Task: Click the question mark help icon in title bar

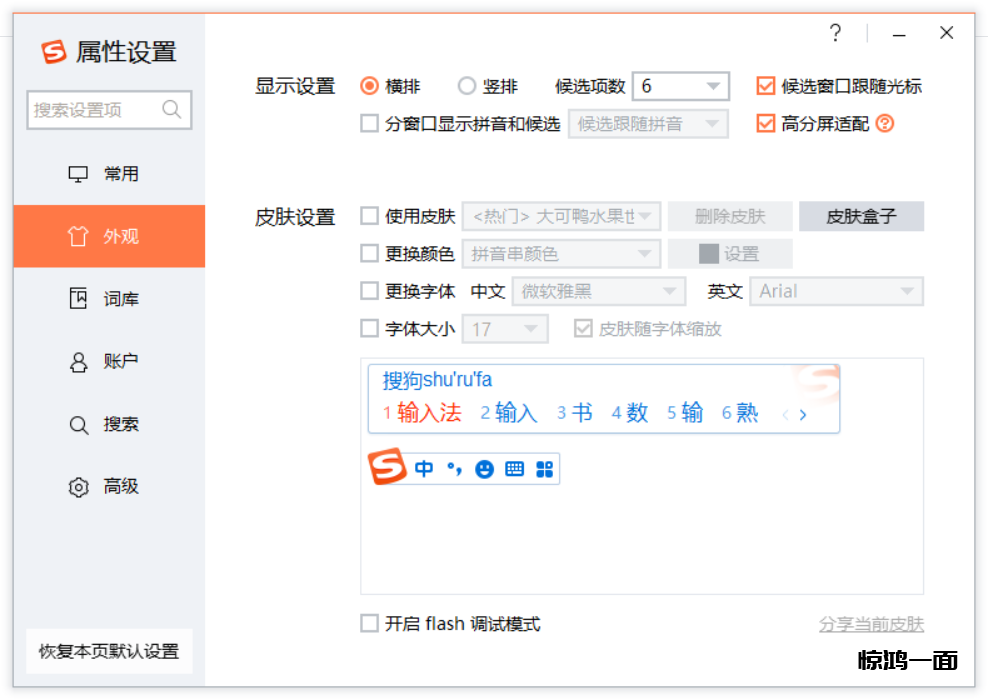Action: click(x=836, y=33)
